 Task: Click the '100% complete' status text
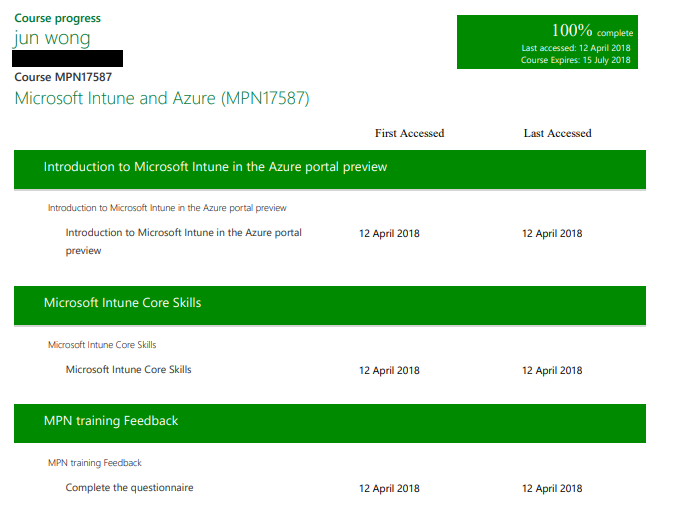click(592, 31)
